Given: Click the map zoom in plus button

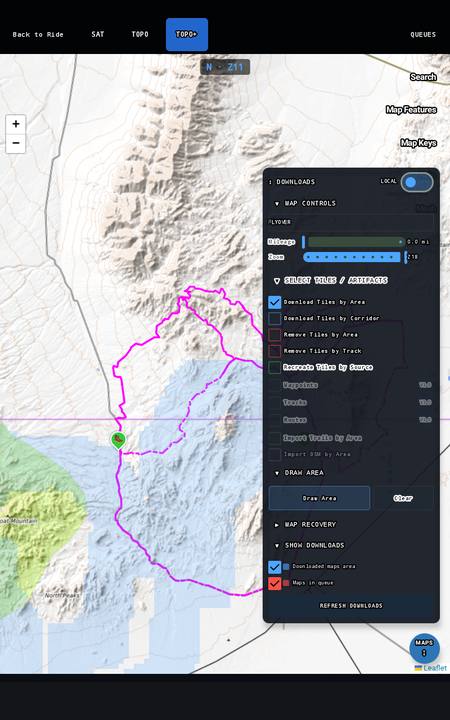Looking at the screenshot, I should (16, 124).
